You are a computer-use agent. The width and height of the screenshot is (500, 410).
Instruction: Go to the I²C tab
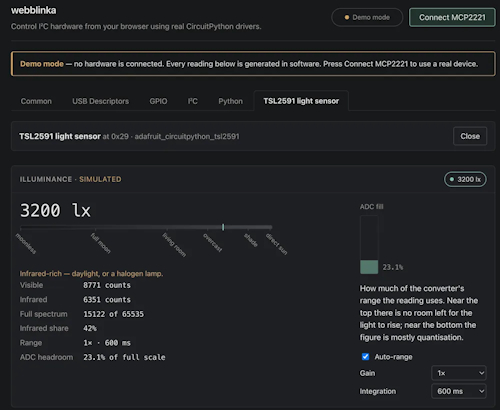pyautogui.click(x=193, y=101)
